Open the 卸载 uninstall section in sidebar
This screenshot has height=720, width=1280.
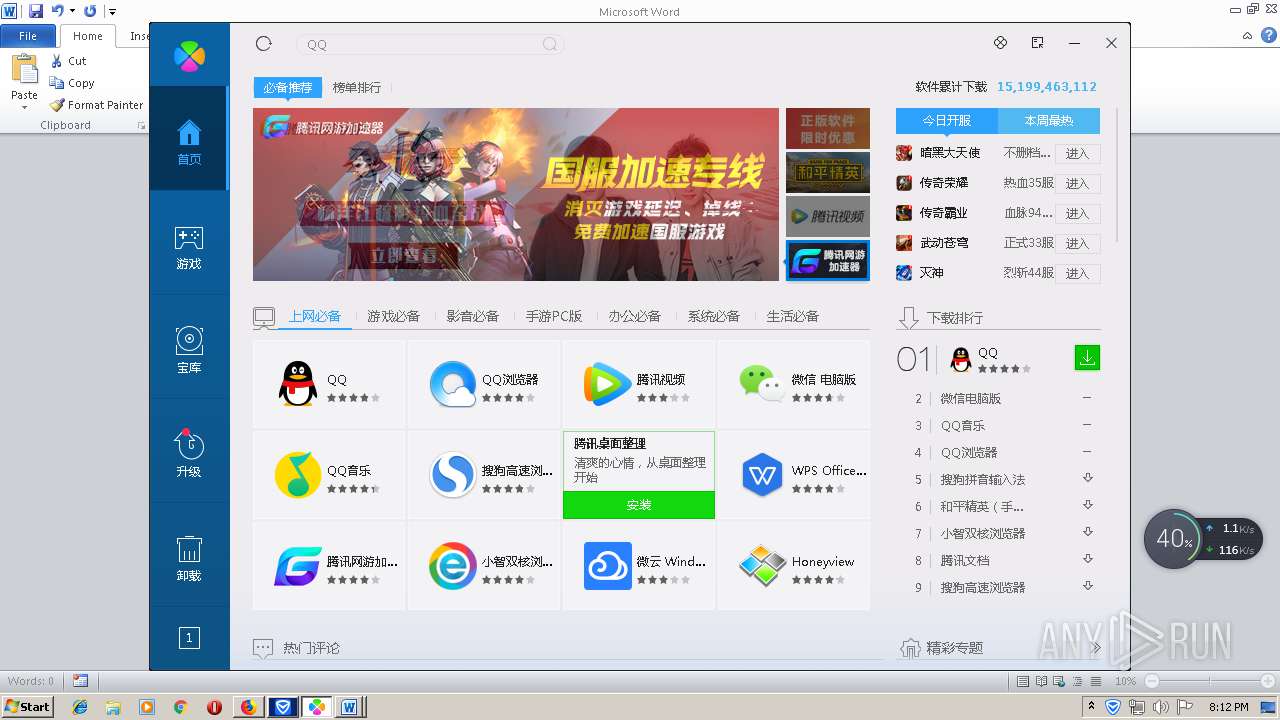pos(189,558)
